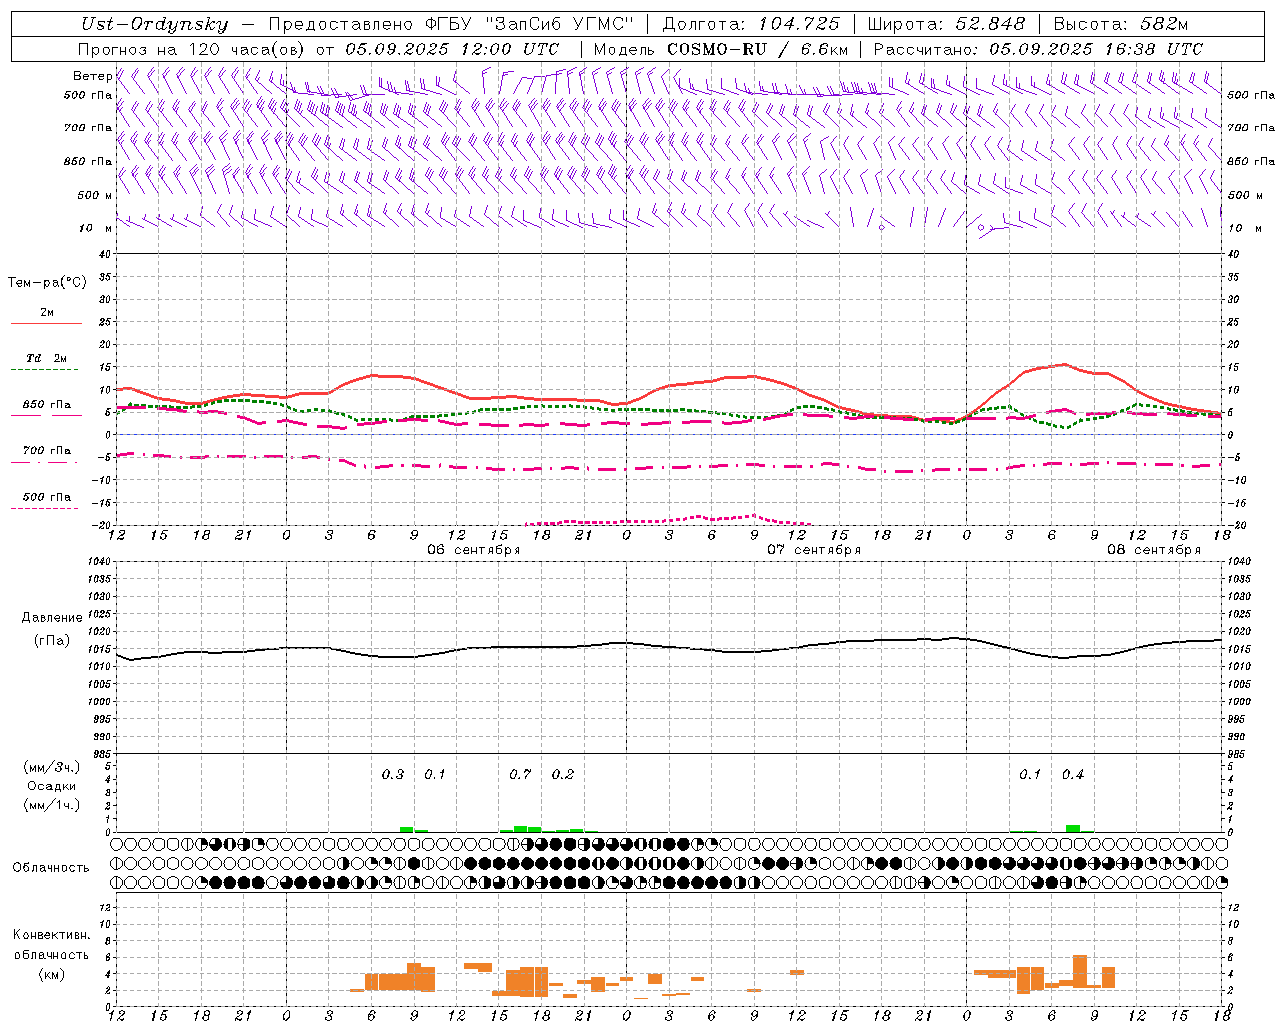Click the 'Долгота: 104.725' header field
Viewport: 1280px width, 1024px height.
[x=751, y=25]
